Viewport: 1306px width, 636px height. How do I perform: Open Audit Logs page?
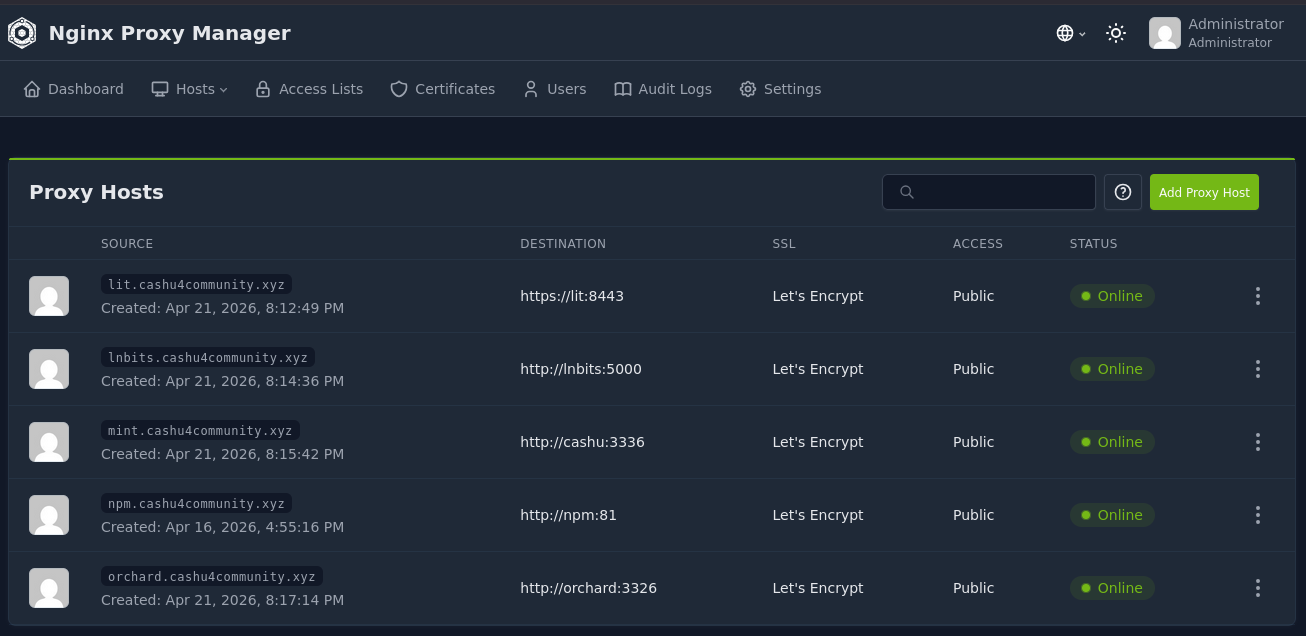(x=663, y=89)
